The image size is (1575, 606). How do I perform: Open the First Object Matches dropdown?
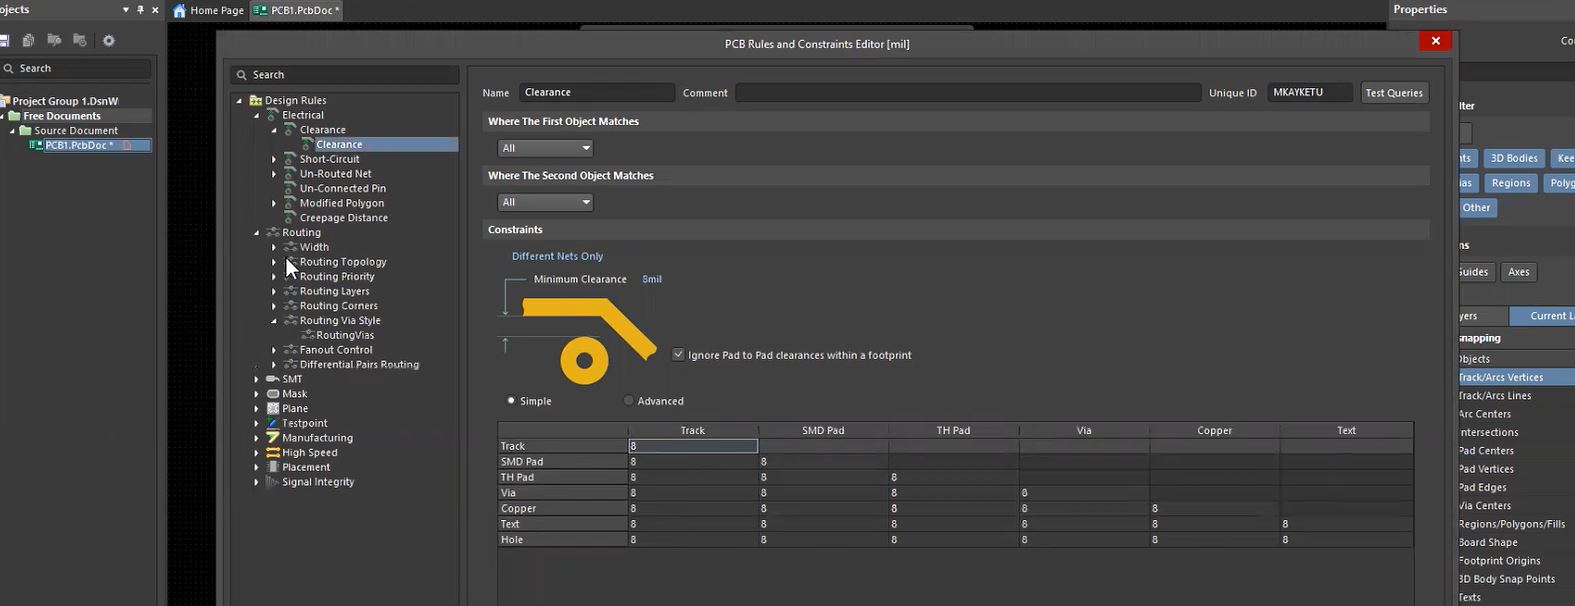point(546,148)
